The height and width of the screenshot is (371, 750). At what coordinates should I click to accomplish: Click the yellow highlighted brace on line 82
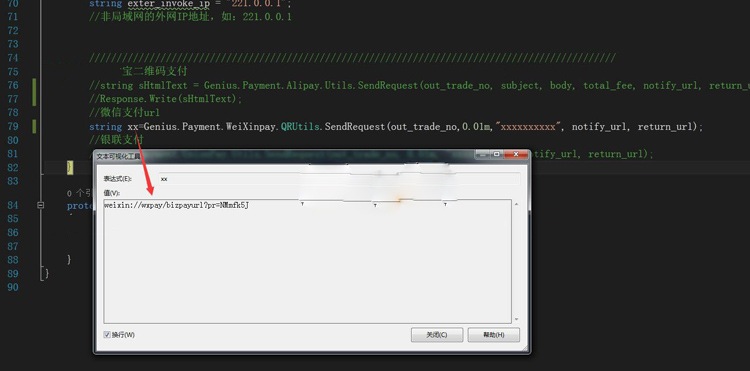[x=70, y=167]
